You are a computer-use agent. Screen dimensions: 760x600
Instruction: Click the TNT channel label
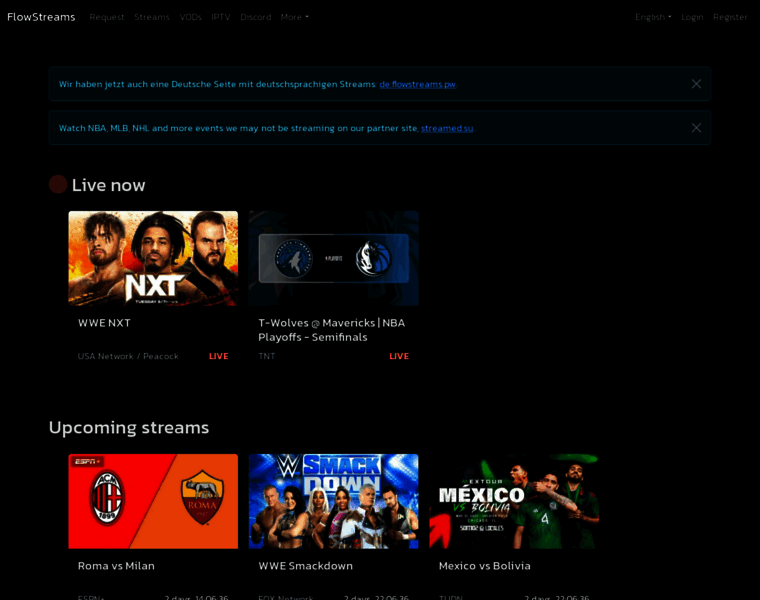coord(267,356)
